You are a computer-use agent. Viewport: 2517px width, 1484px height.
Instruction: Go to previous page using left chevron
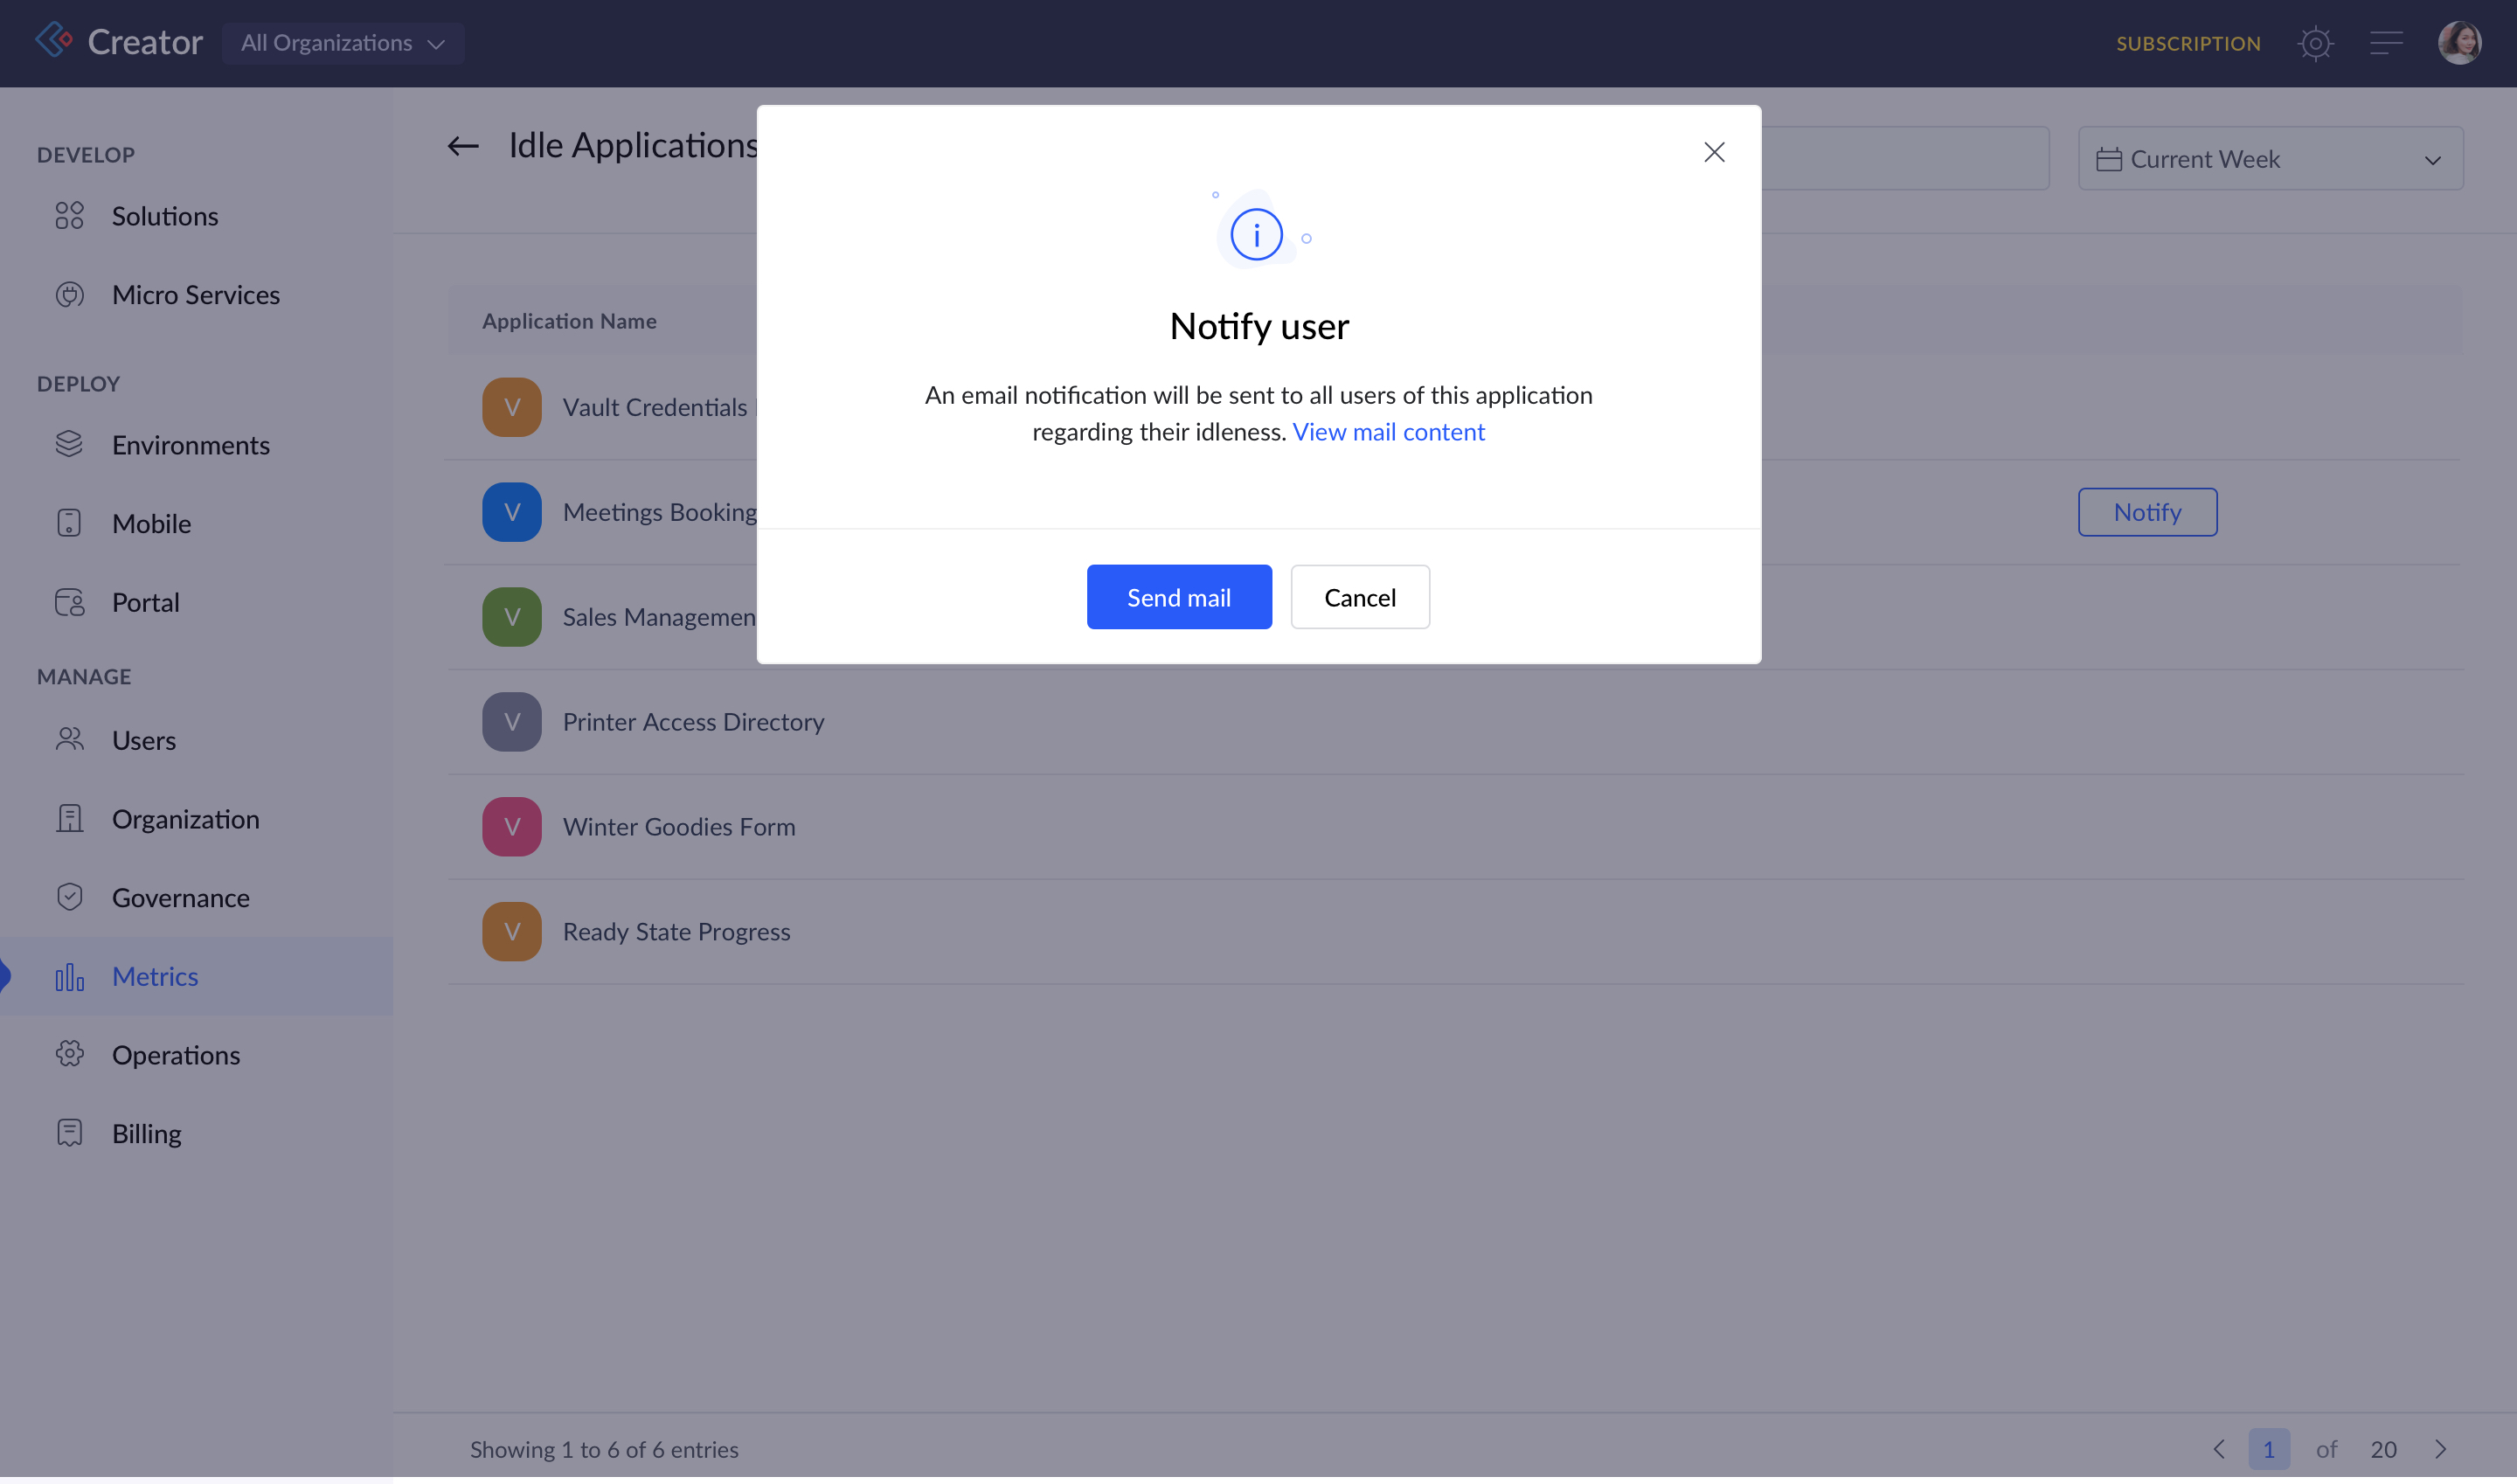pos(2218,1449)
